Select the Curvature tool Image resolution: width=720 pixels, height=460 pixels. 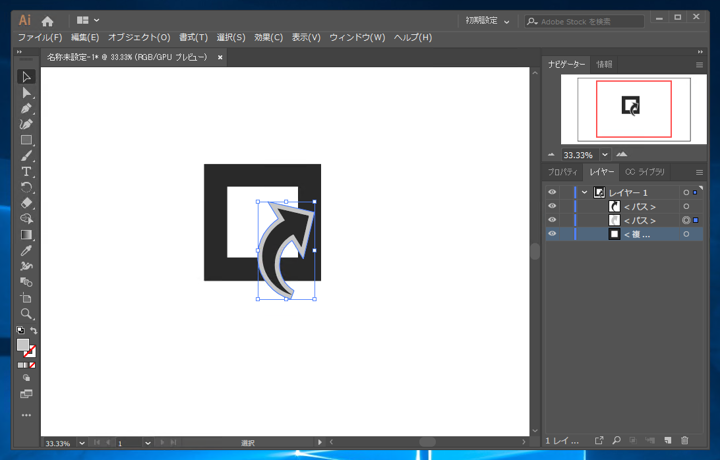26,124
